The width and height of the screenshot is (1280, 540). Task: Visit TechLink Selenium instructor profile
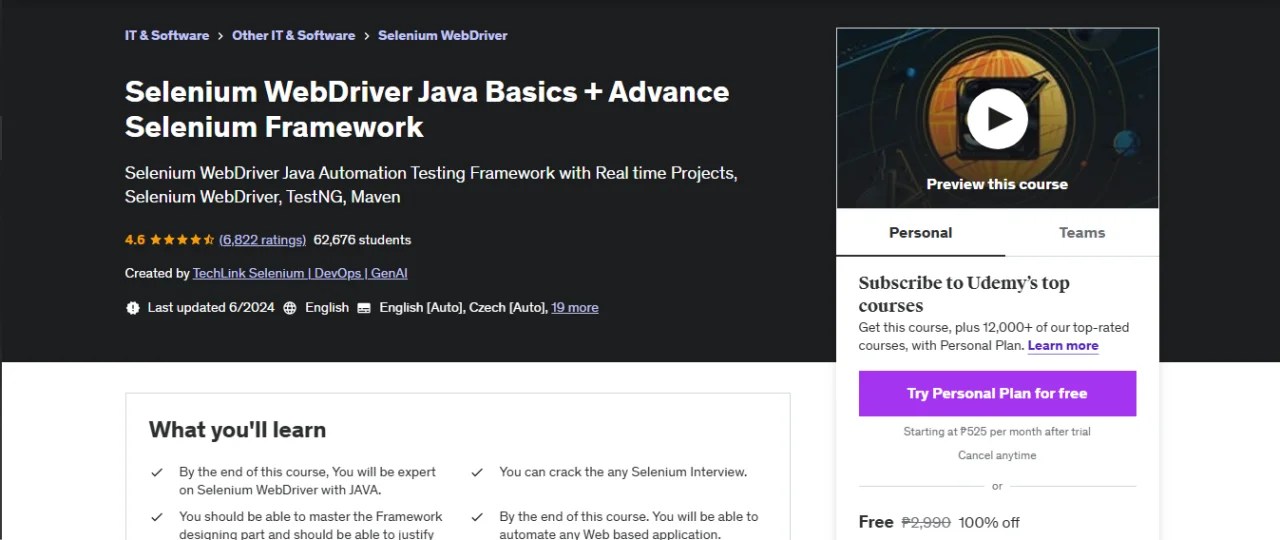pos(300,273)
